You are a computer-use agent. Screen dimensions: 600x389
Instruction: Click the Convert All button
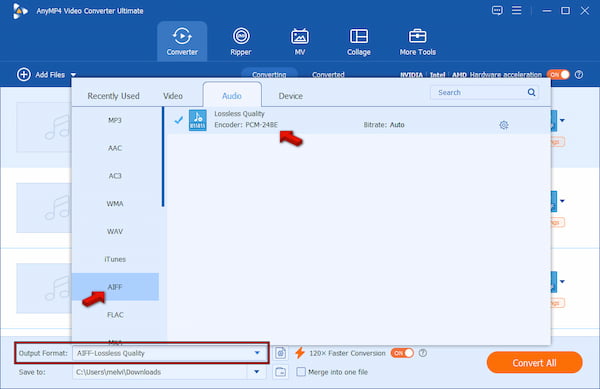(x=534, y=362)
